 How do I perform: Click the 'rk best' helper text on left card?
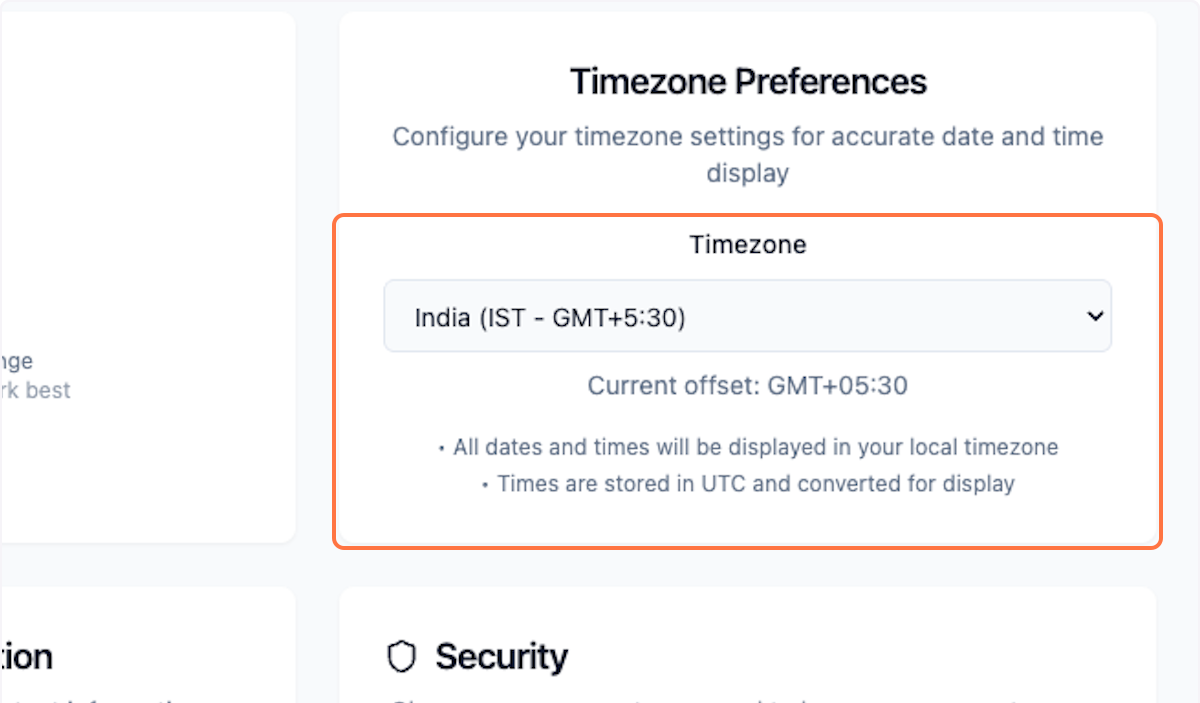pyautogui.click(x=35, y=390)
